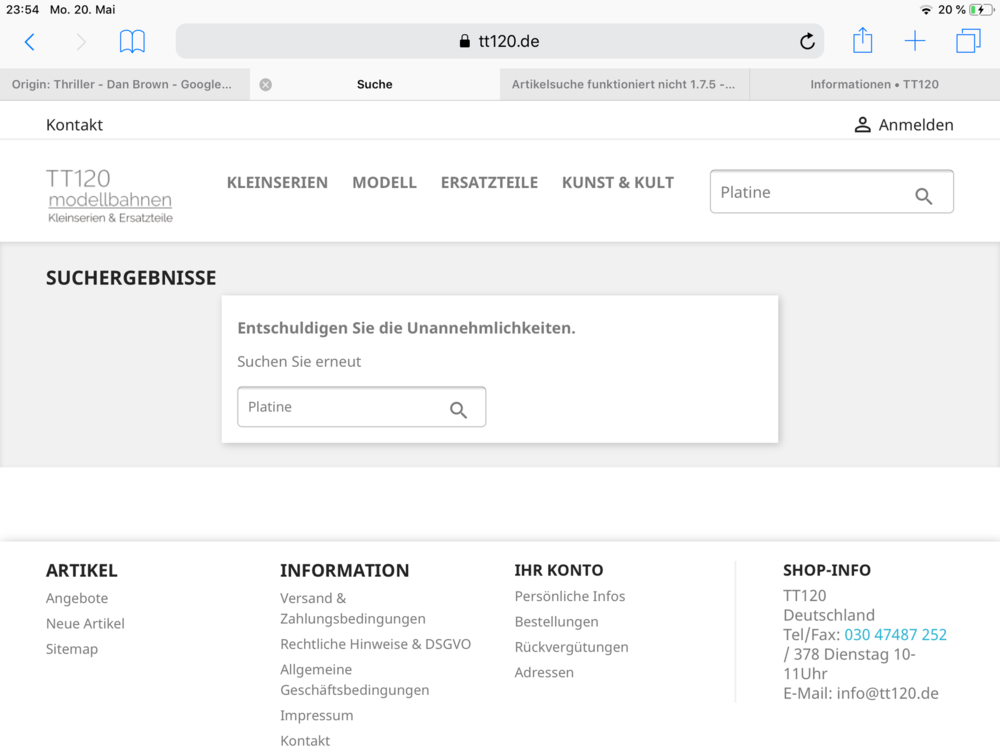Viewport: 1000px width, 750px height.
Task: Focus the header Platine search field
Action: coord(832,191)
